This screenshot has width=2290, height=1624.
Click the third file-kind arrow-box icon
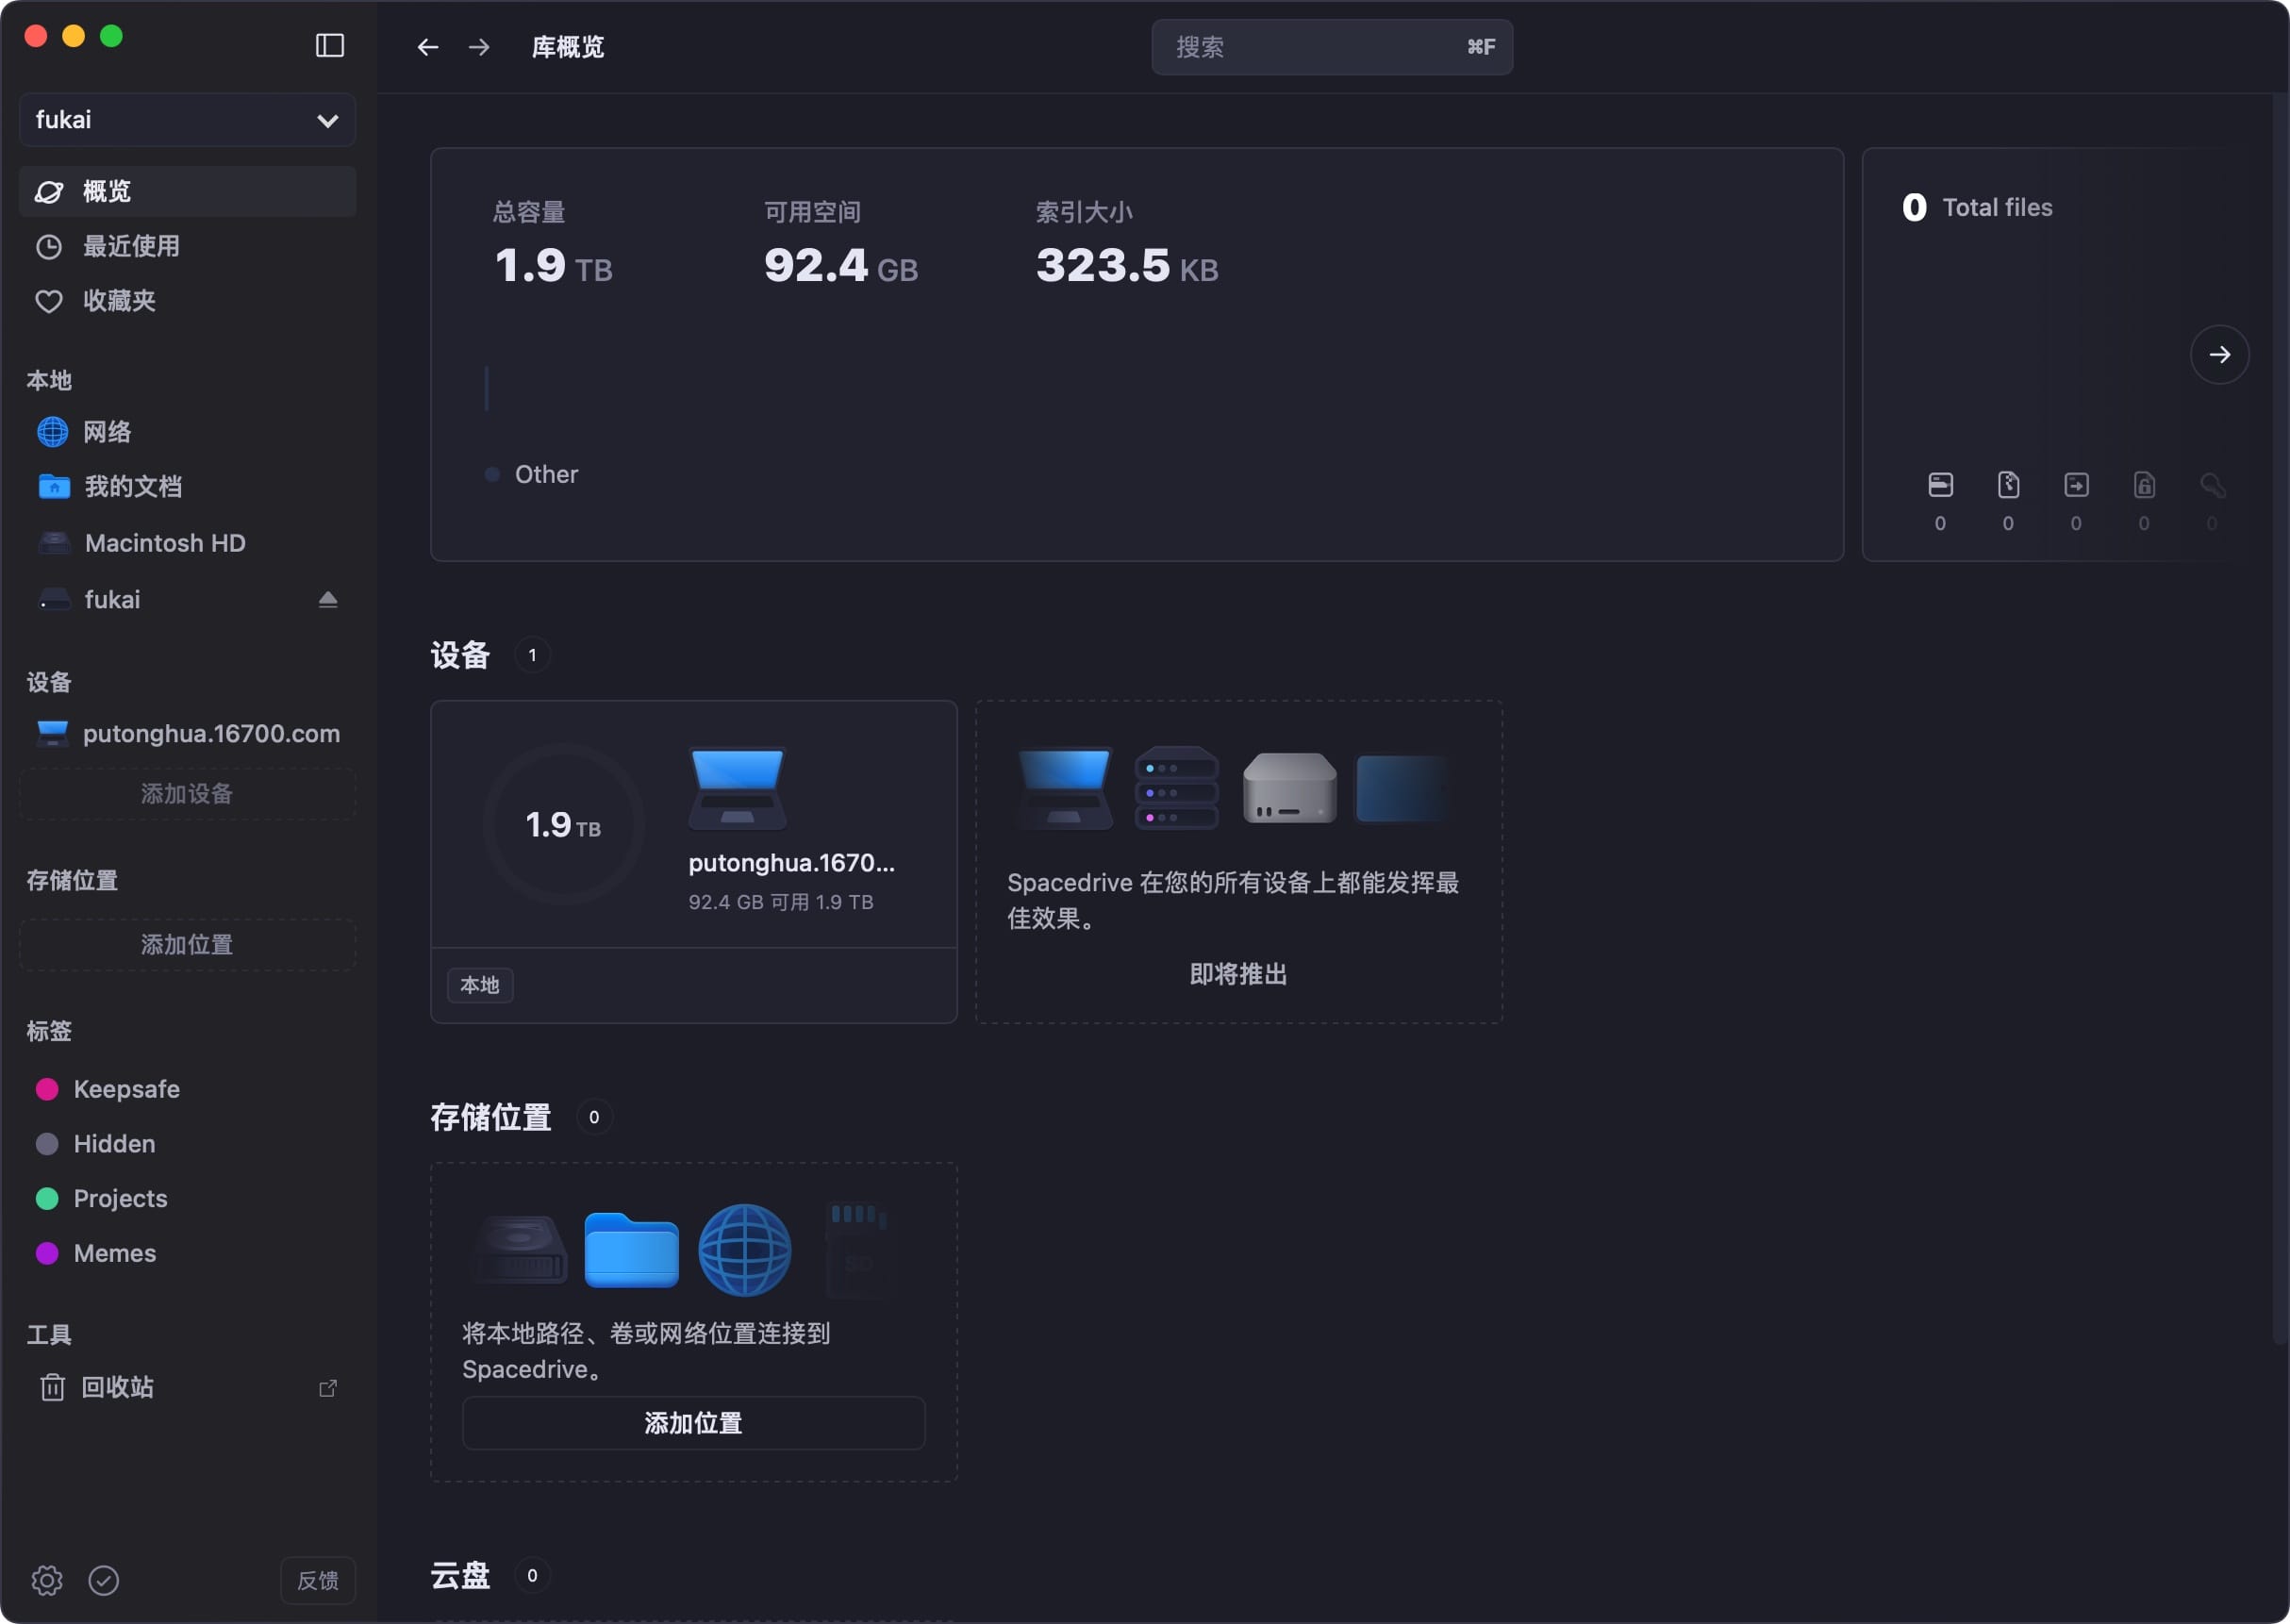pos(2076,485)
